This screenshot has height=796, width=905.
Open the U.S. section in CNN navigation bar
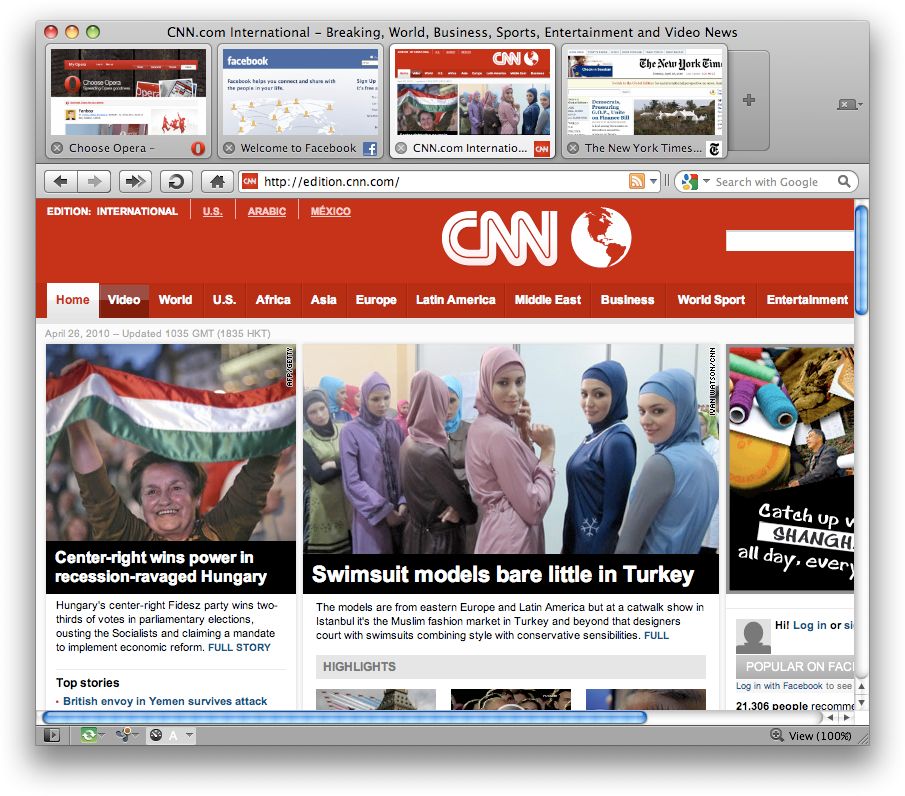(225, 300)
